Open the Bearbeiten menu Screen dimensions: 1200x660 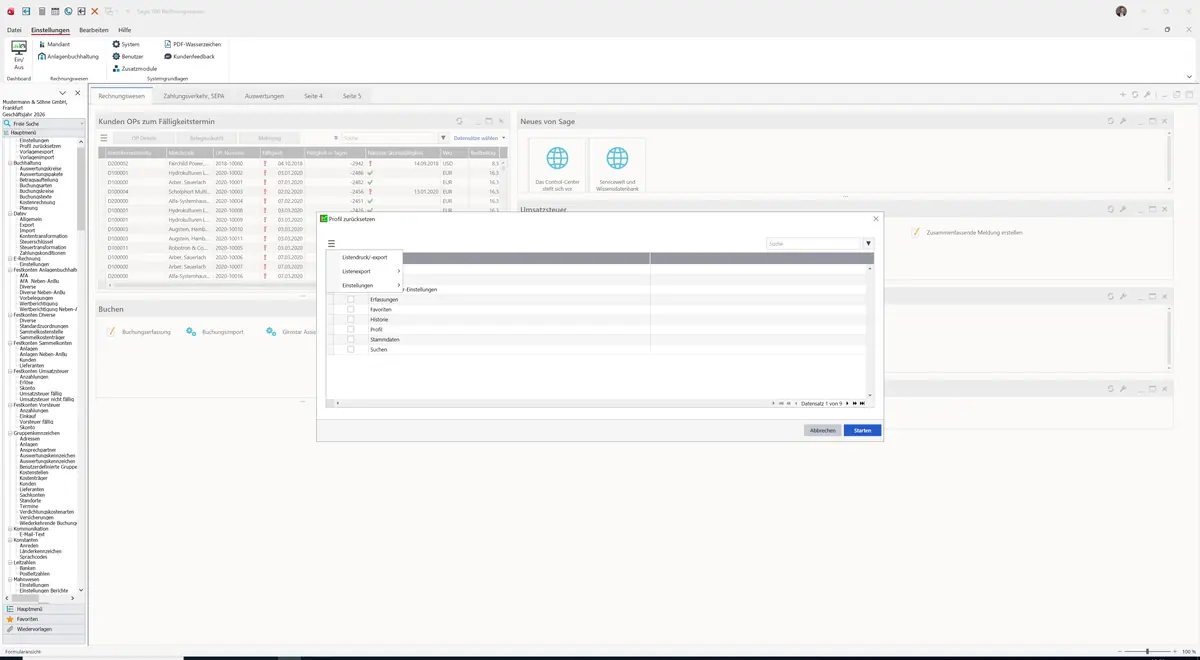pos(94,30)
